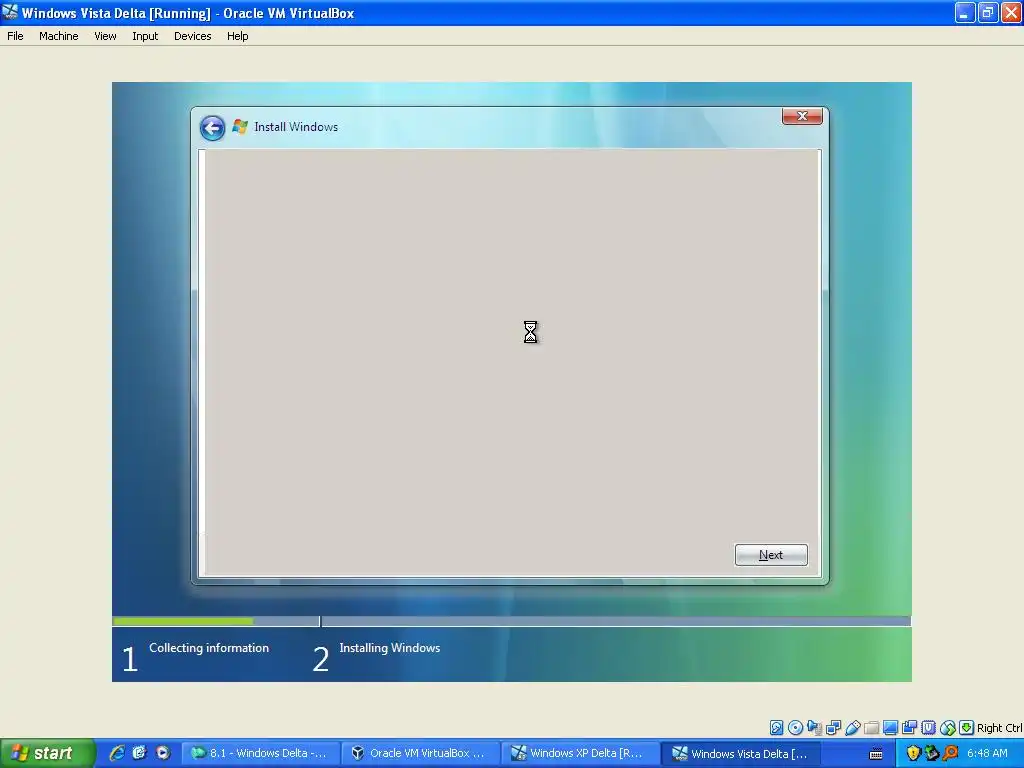Screen dimensions: 1024x768
Task: Launch Outlook Express from Quick Launch
Action: point(140,753)
